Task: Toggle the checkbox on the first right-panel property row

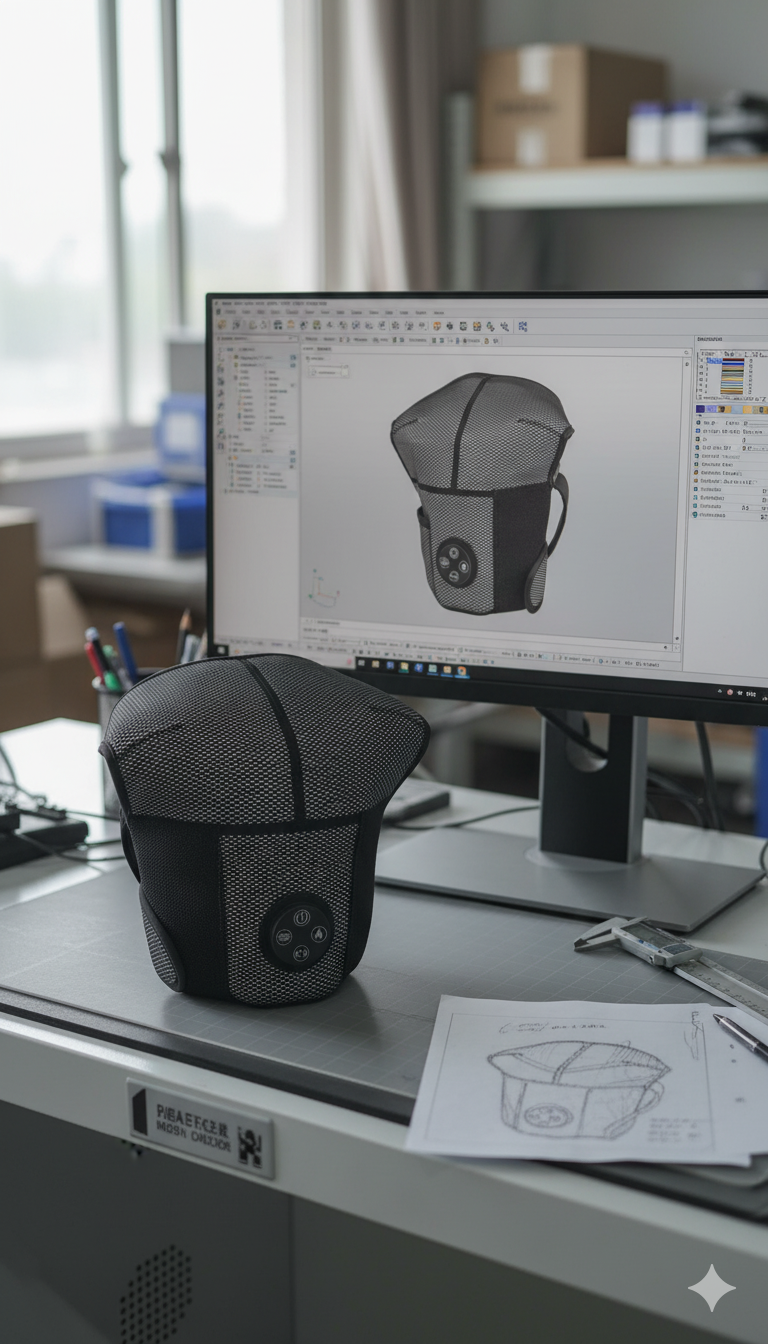Action: (x=696, y=423)
